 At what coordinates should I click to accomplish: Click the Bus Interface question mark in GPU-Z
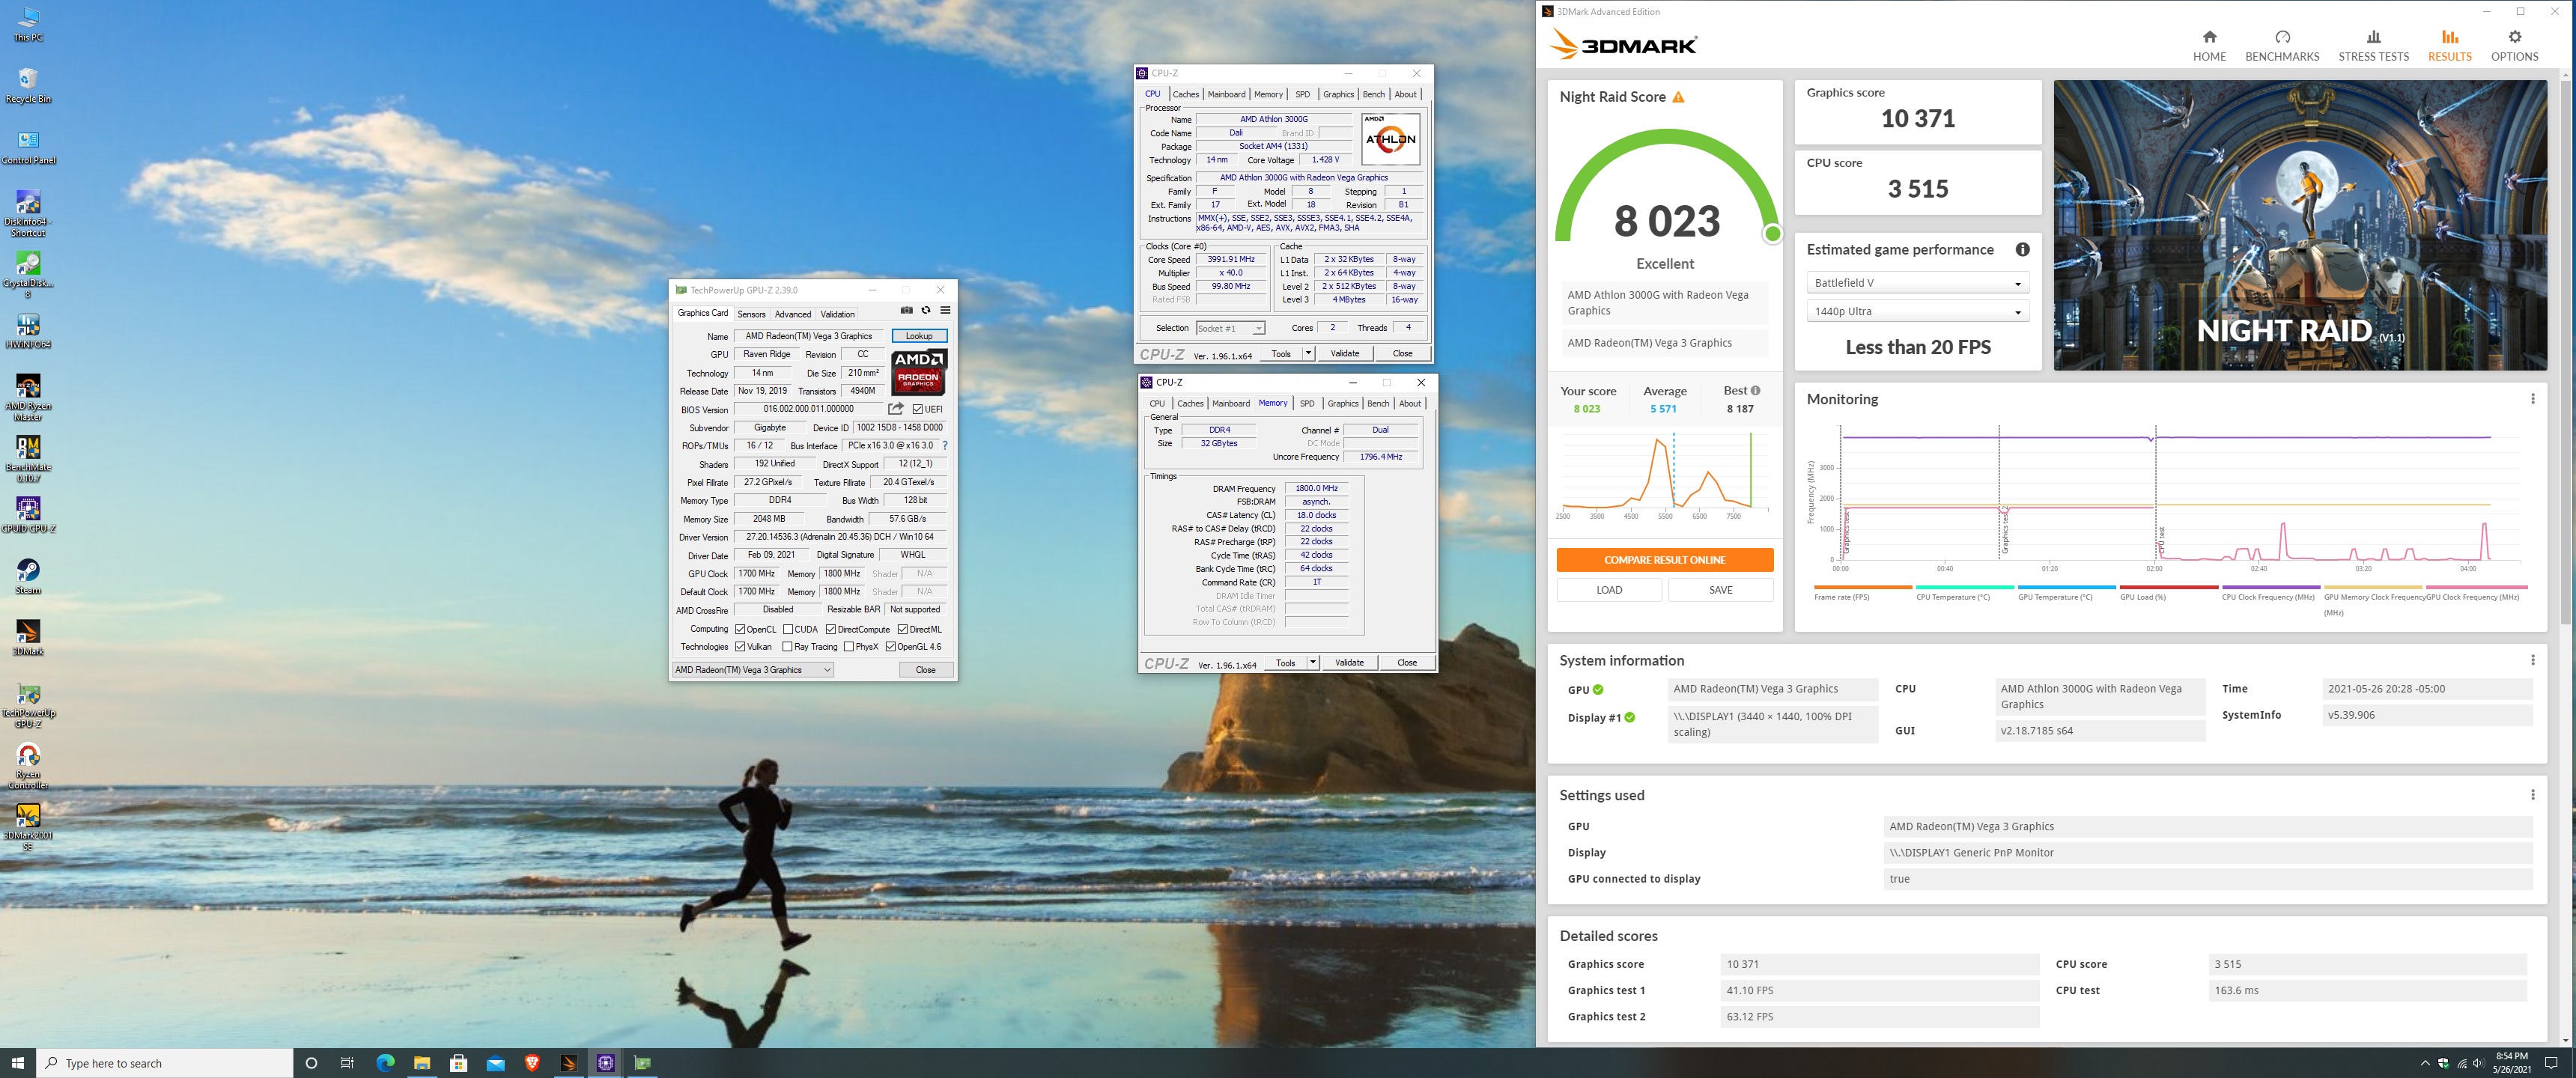945,446
